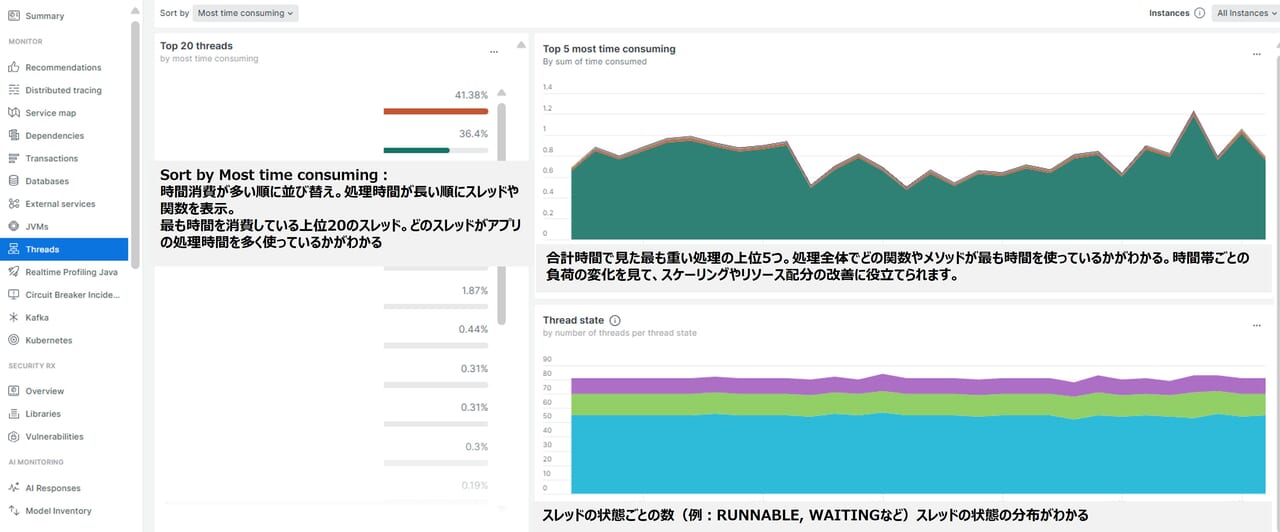Open the Service map icon
Image resolution: width=1280 pixels, height=532 pixels.
point(14,113)
